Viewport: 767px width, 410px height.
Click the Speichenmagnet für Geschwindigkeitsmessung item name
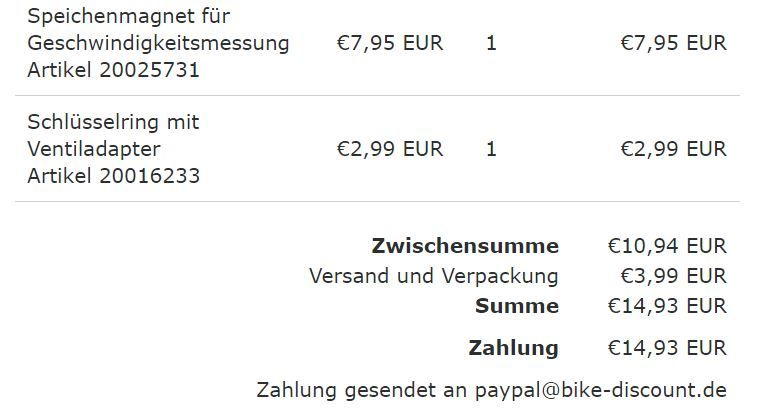click(158, 30)
